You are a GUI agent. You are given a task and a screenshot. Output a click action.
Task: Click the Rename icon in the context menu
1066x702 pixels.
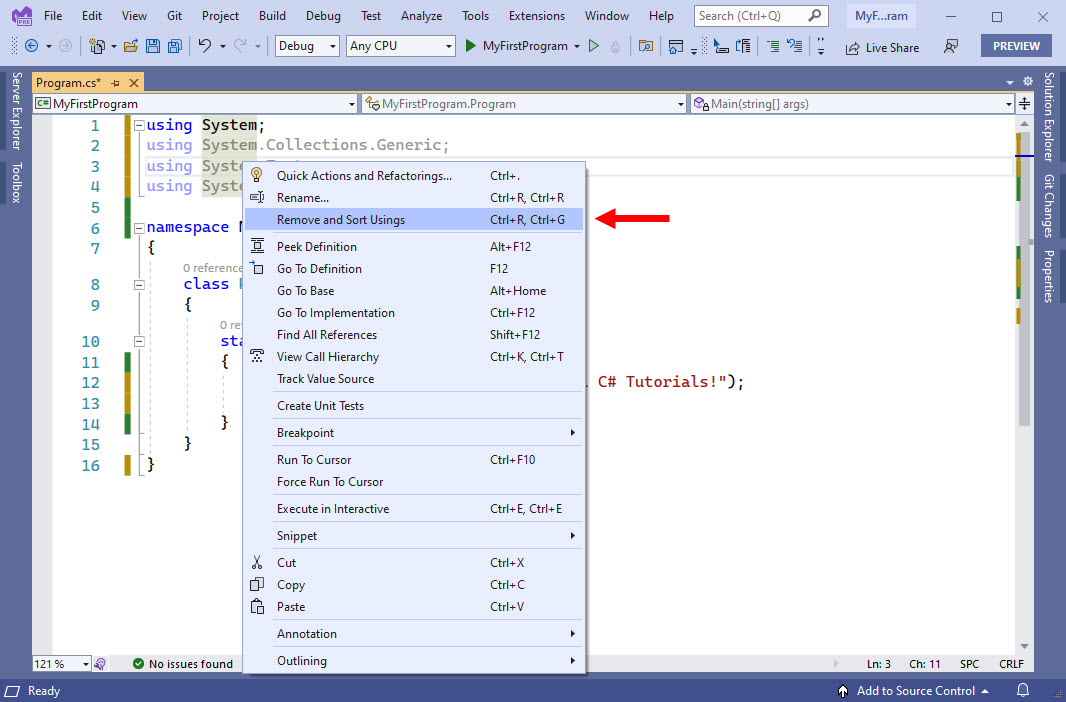pyautogui.click(x=258, y=197)
